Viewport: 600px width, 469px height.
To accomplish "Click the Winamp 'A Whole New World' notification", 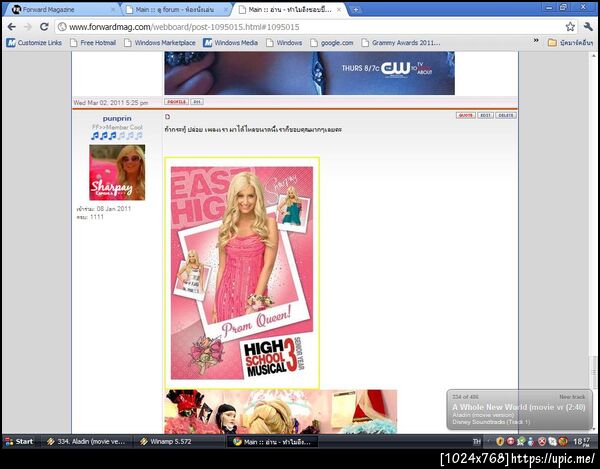I will coord(519,410).
